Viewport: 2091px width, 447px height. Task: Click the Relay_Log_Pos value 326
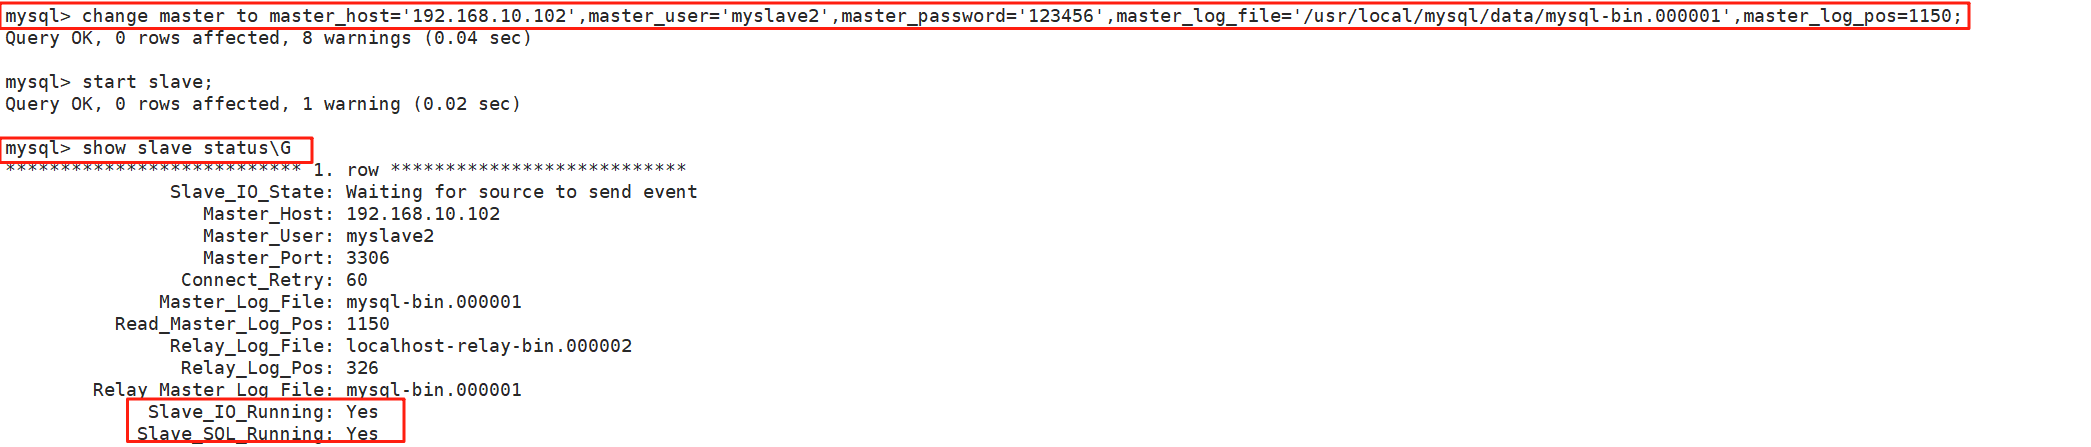362,368
